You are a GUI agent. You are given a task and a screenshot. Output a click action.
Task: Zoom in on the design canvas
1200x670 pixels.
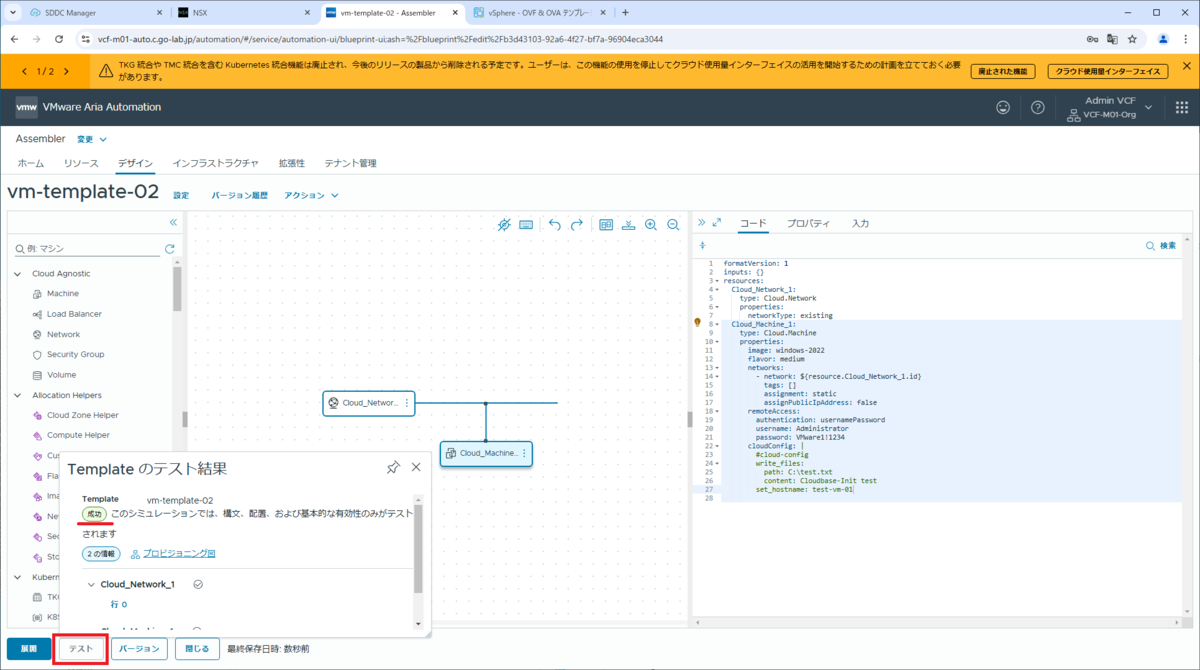[651, 225]
